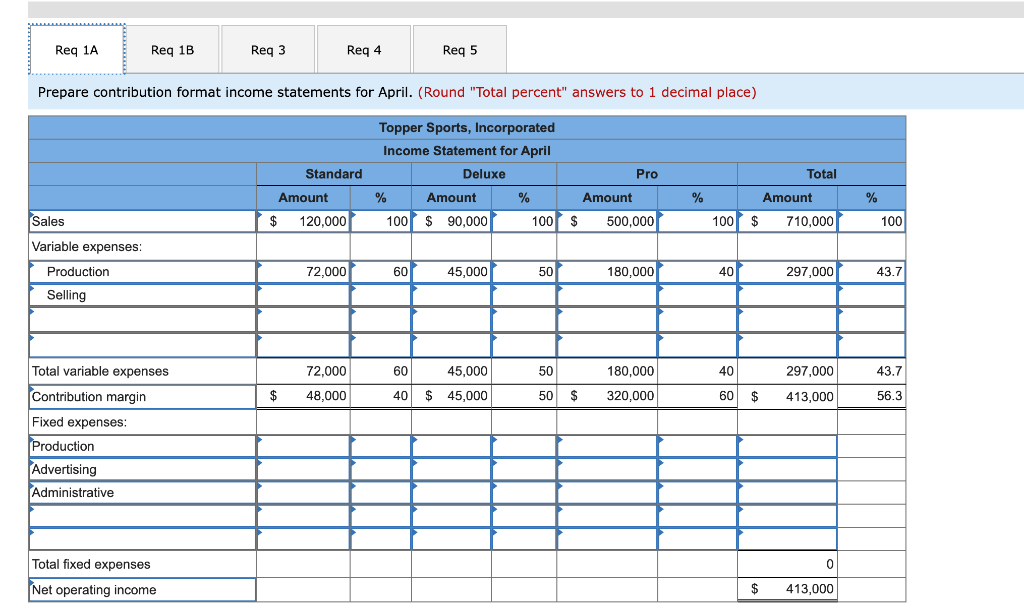The image size is (1024, 611).
Task: Open the Selling row label dropdown
Action: click(x=142, y=295)
